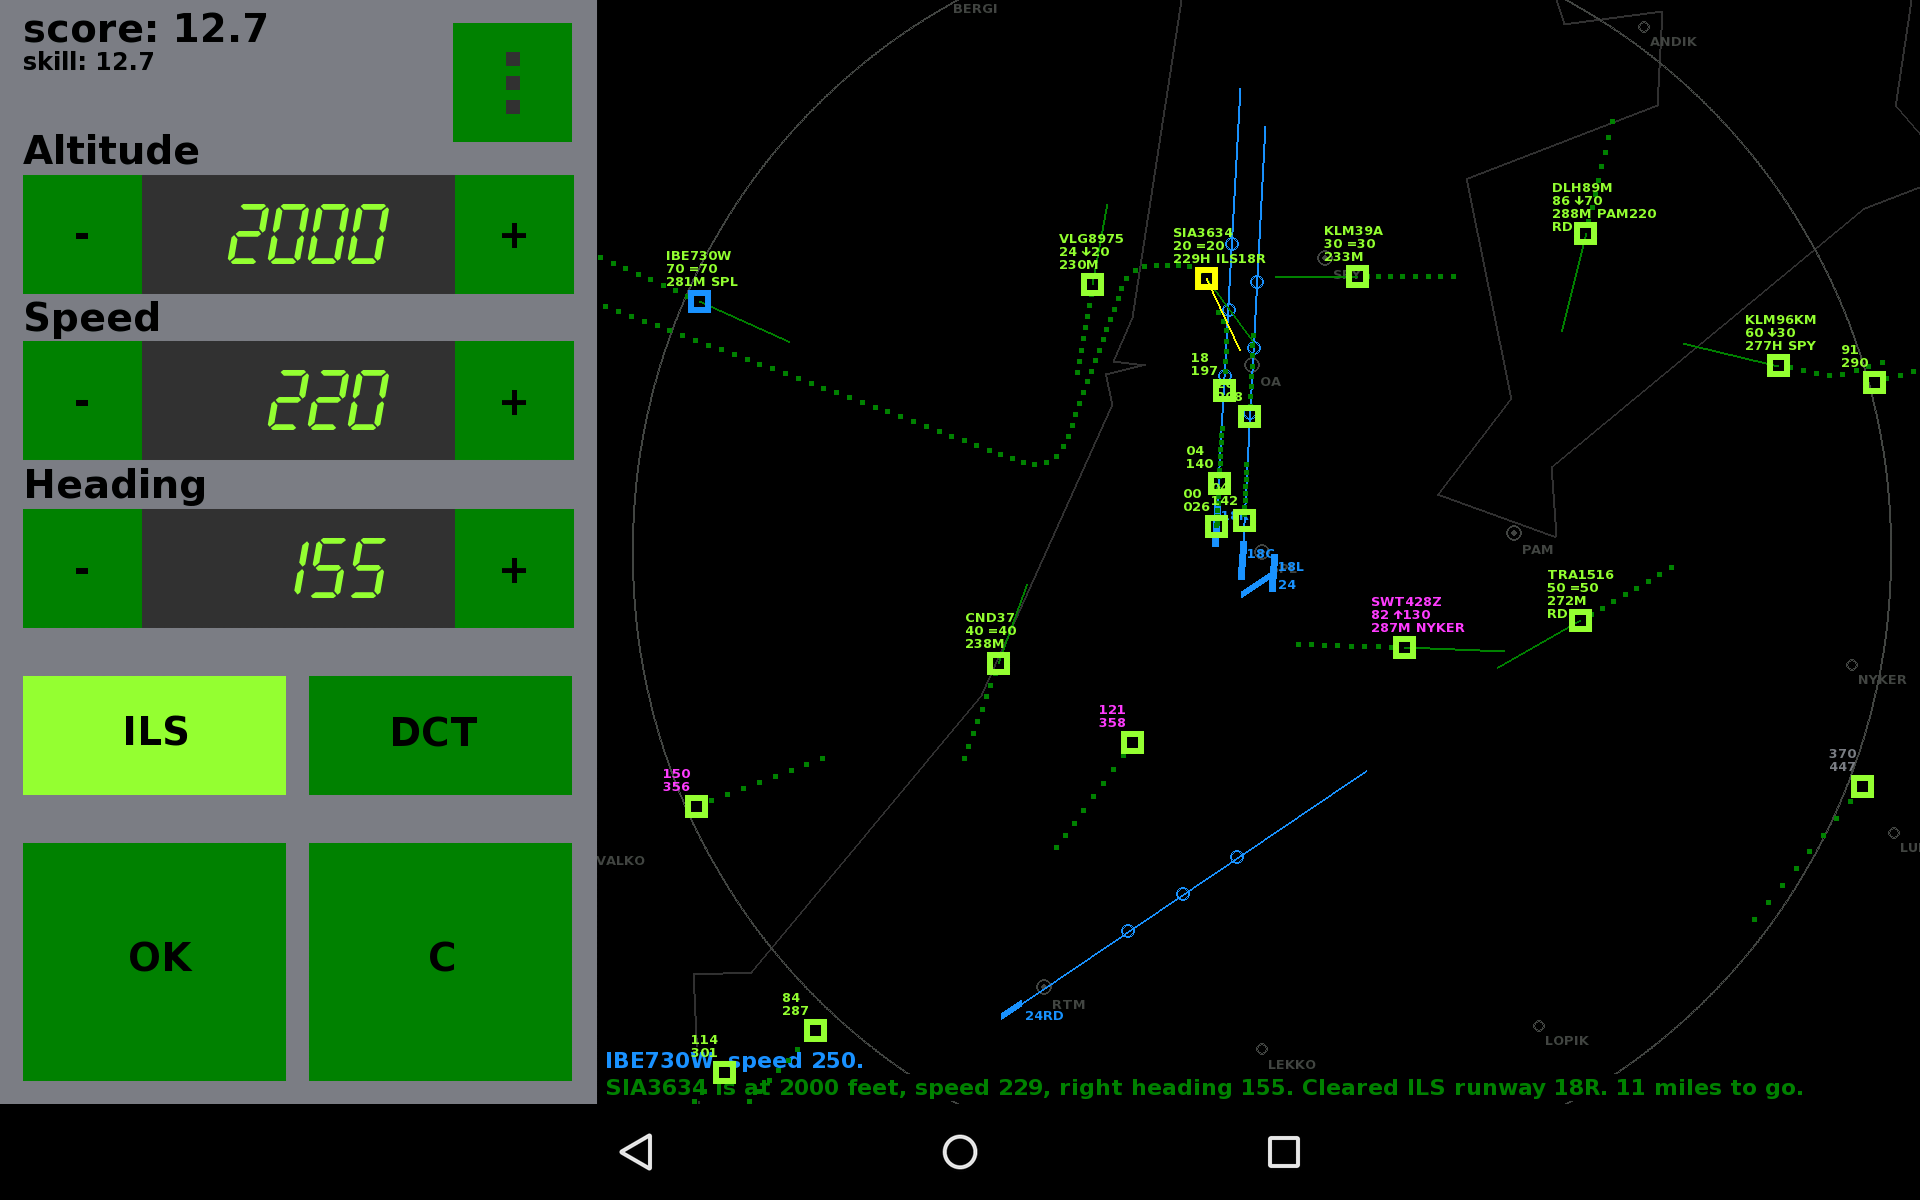Select the IBE730W blue aircraft marker
This screenshot has height=1200, width=1920.
coord(699,301)
